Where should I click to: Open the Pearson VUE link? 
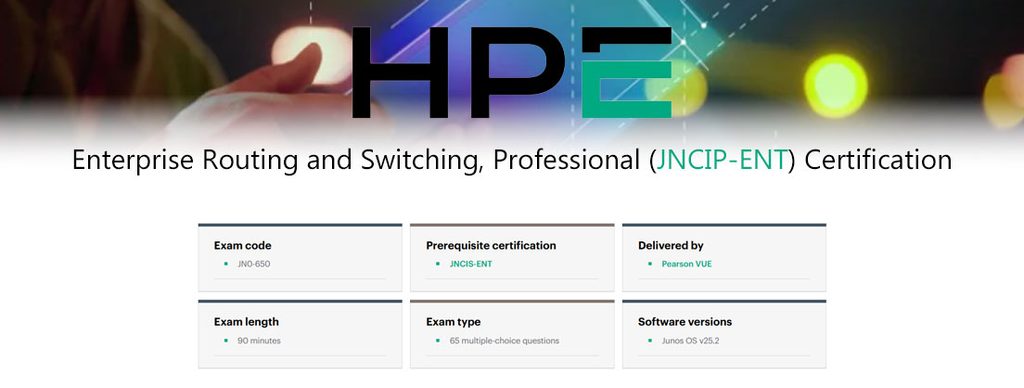point(686,264)
